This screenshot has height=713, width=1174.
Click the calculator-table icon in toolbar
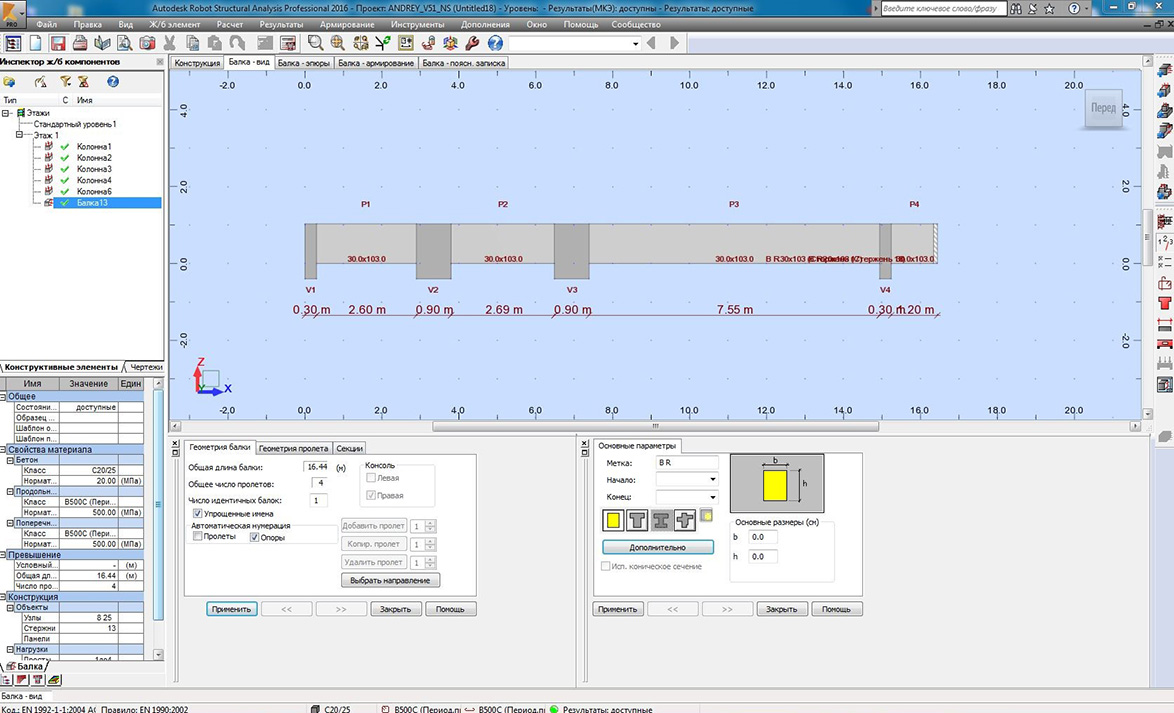[288, 43]
